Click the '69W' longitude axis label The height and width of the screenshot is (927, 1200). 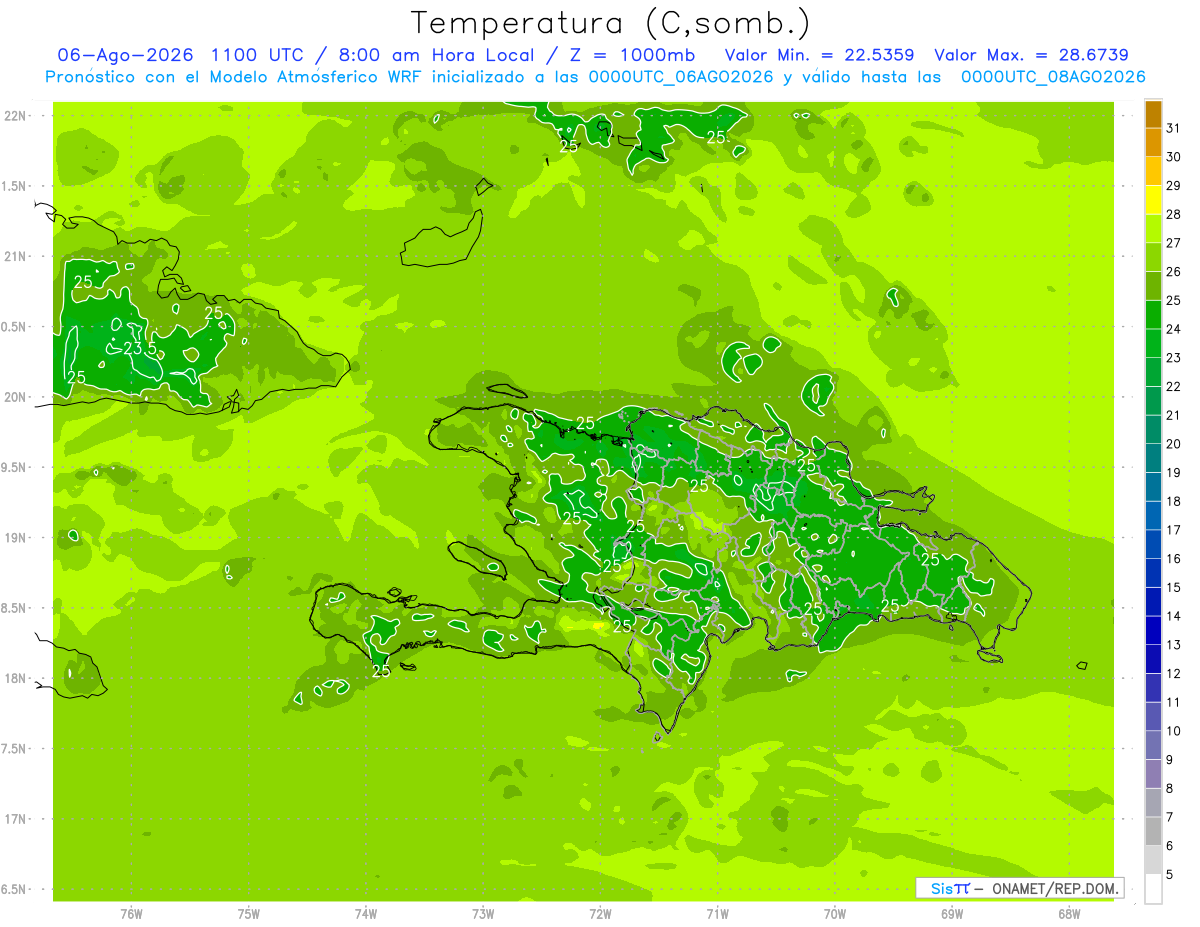tap(952, 914)
